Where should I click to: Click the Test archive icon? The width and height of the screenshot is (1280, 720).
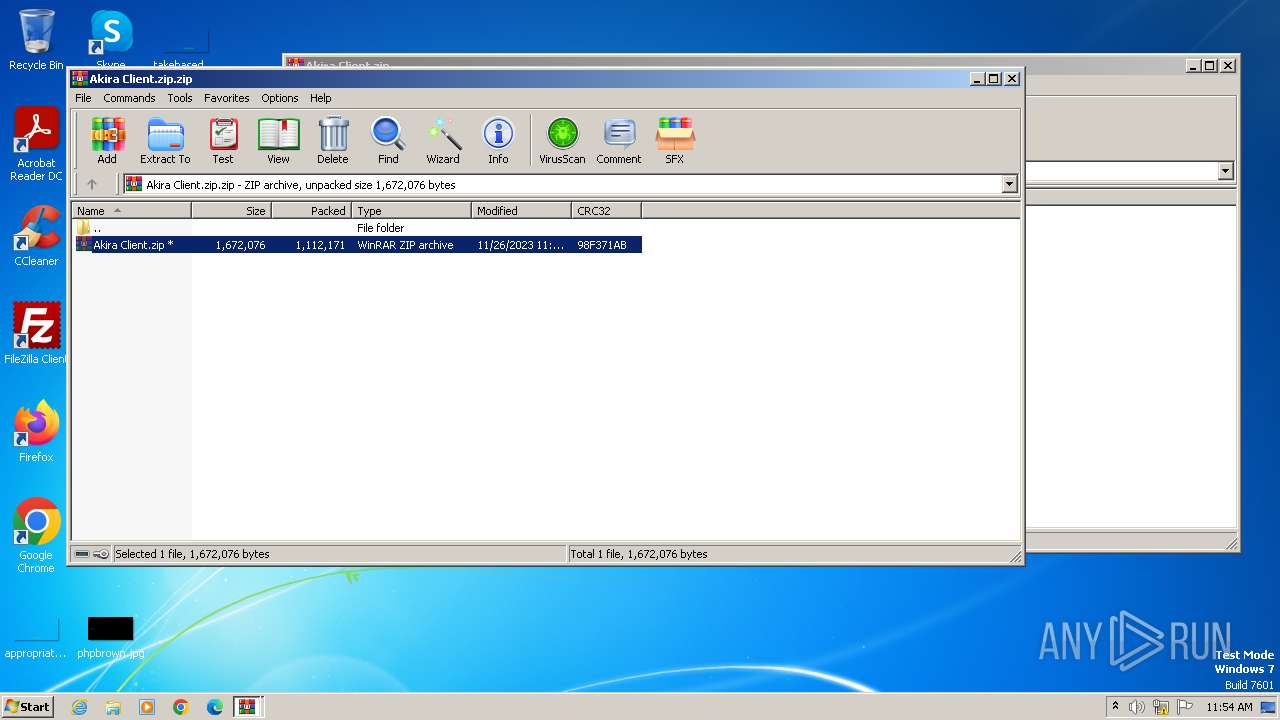223,141
